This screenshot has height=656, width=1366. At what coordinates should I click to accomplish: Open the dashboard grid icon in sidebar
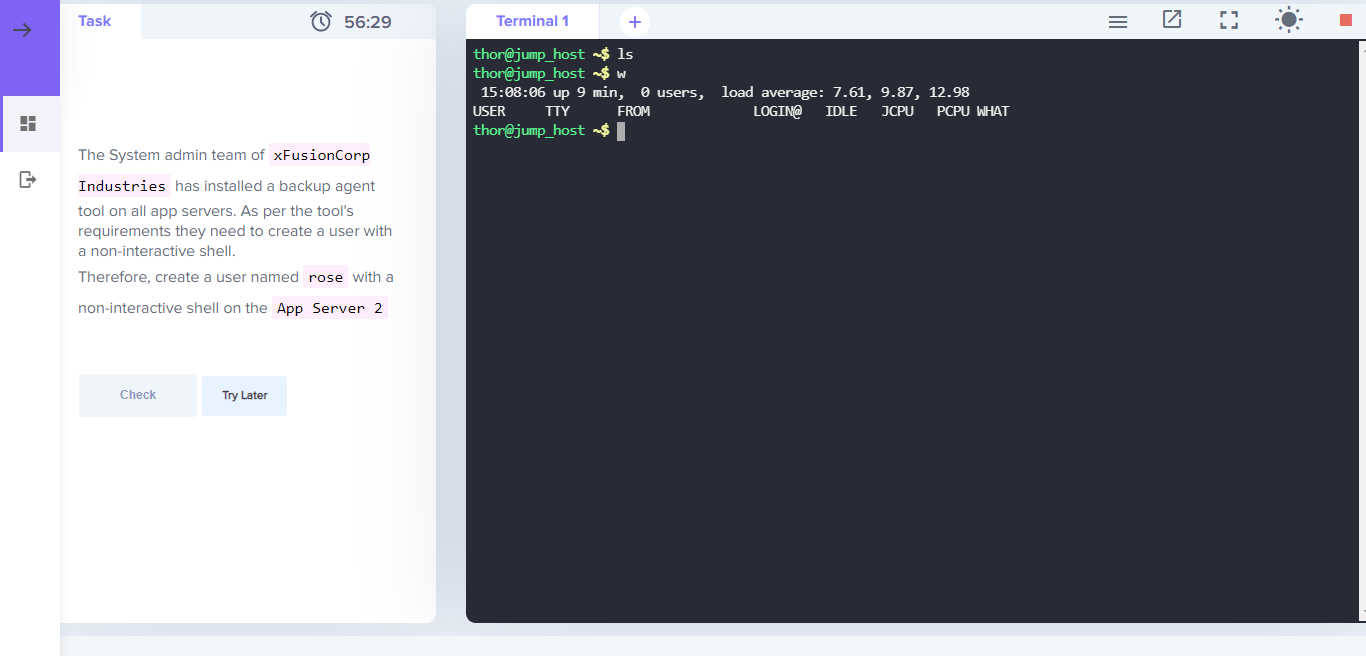point(28,124)
